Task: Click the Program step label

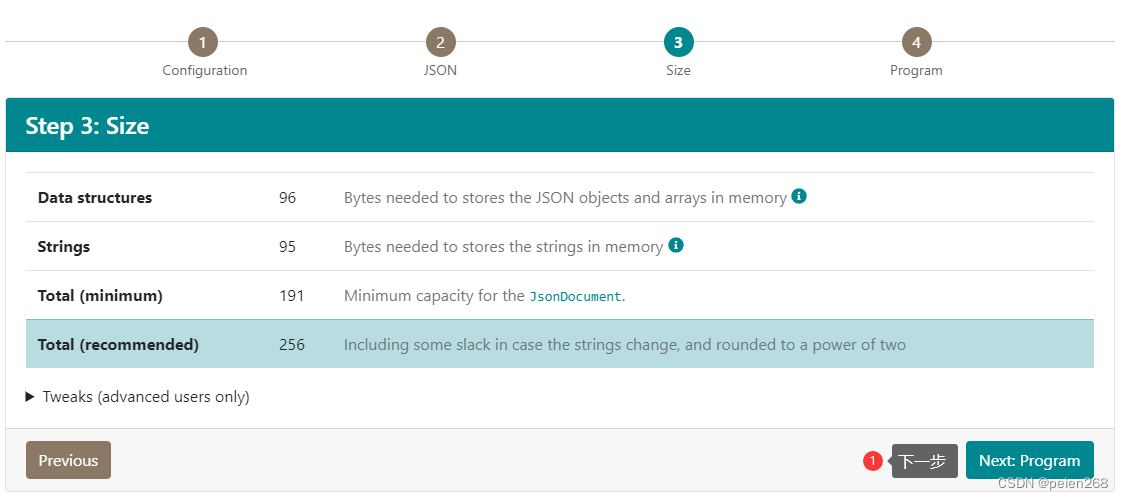Action: coord(916,70)
